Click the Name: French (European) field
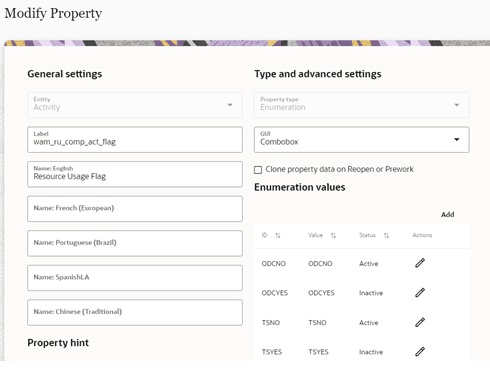 click(135, 209)
